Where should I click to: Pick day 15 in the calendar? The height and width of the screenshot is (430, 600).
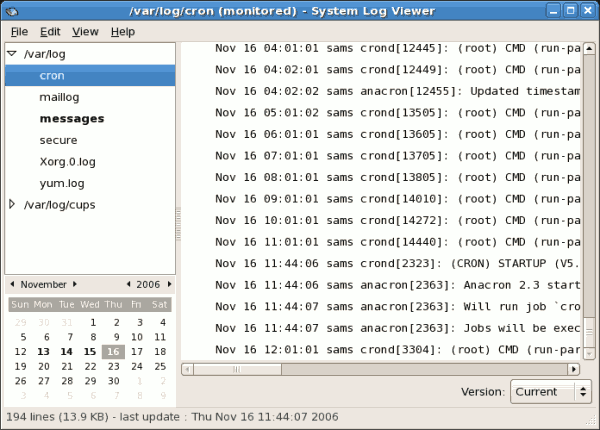[x=90, y=351]
